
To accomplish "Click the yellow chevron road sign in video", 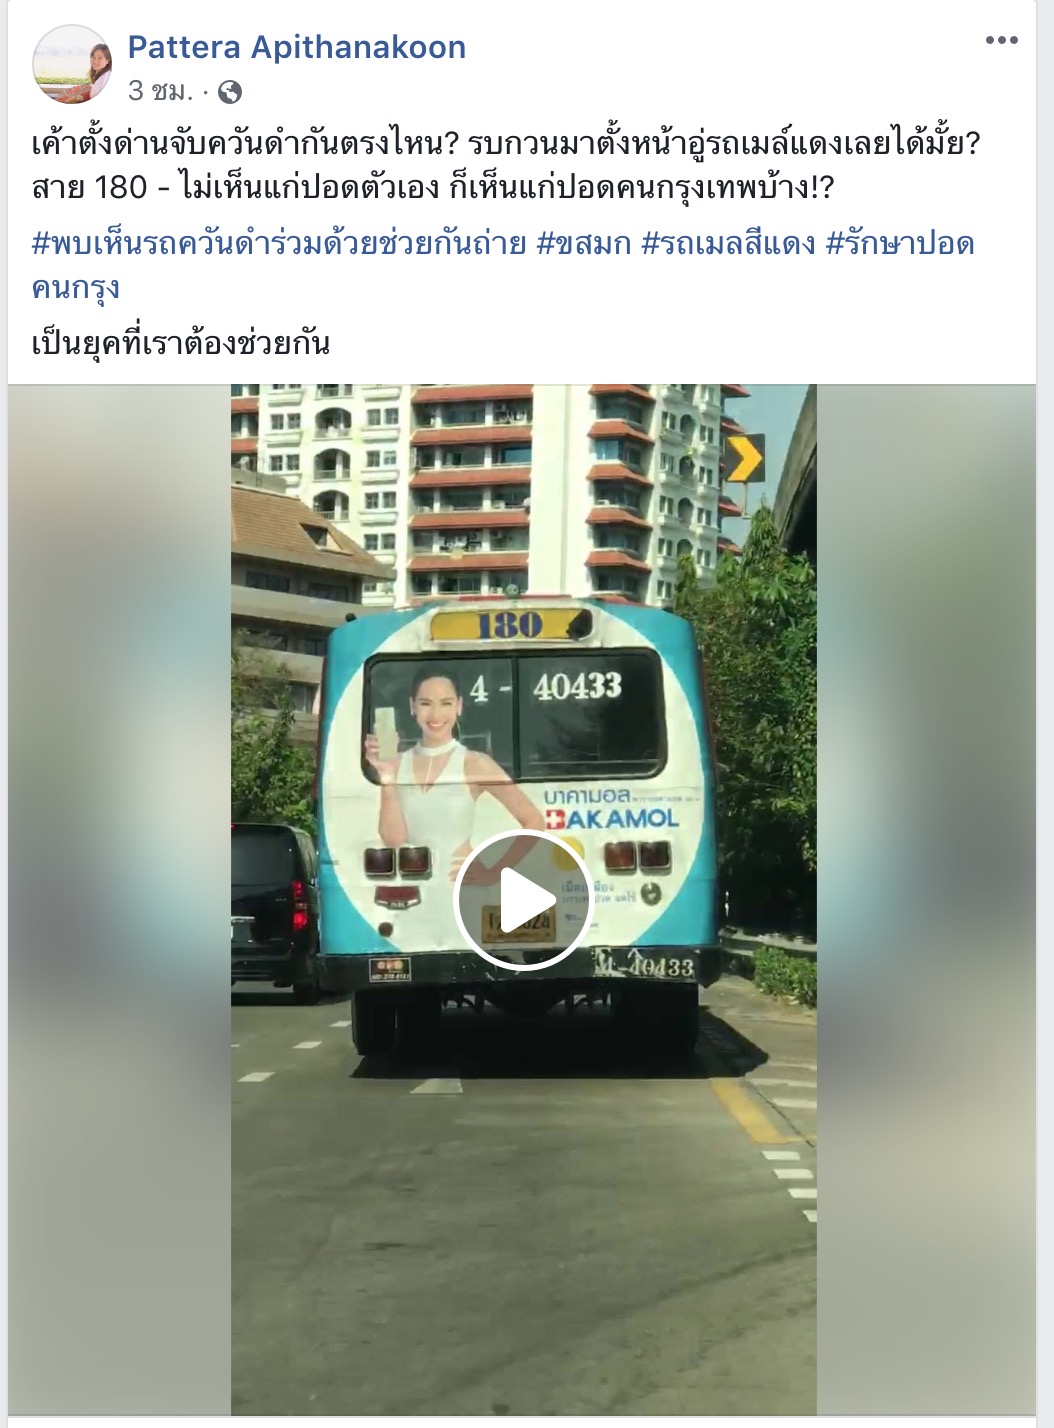I will (744, 458).
